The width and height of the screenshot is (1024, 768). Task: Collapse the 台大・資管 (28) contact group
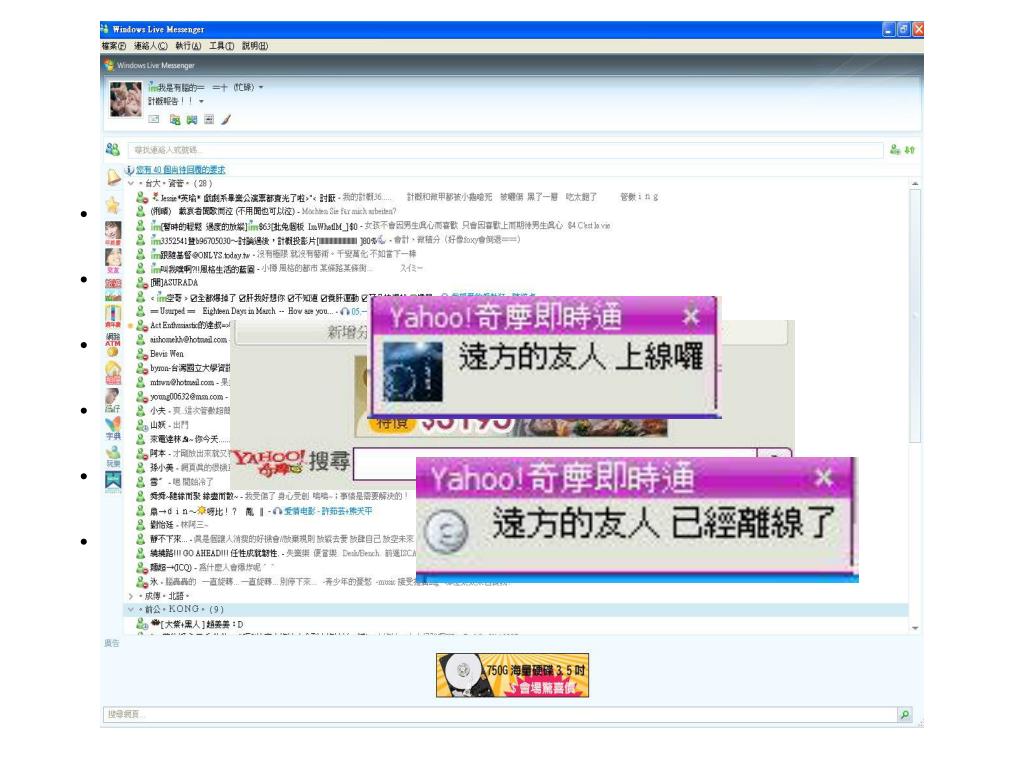click(131, 184)
